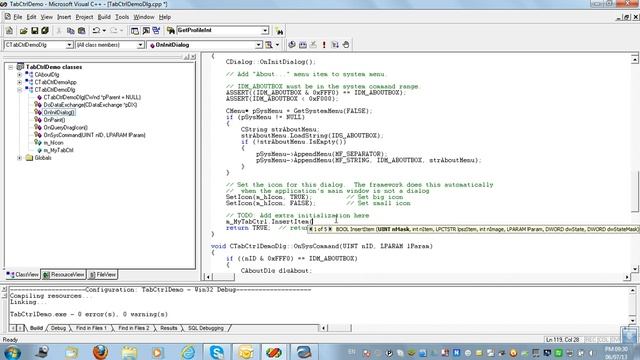The height and width of the screenshot is (360, 640).
Task: Switch to the Find in Files 1 tab
Action: pos(91,328)
